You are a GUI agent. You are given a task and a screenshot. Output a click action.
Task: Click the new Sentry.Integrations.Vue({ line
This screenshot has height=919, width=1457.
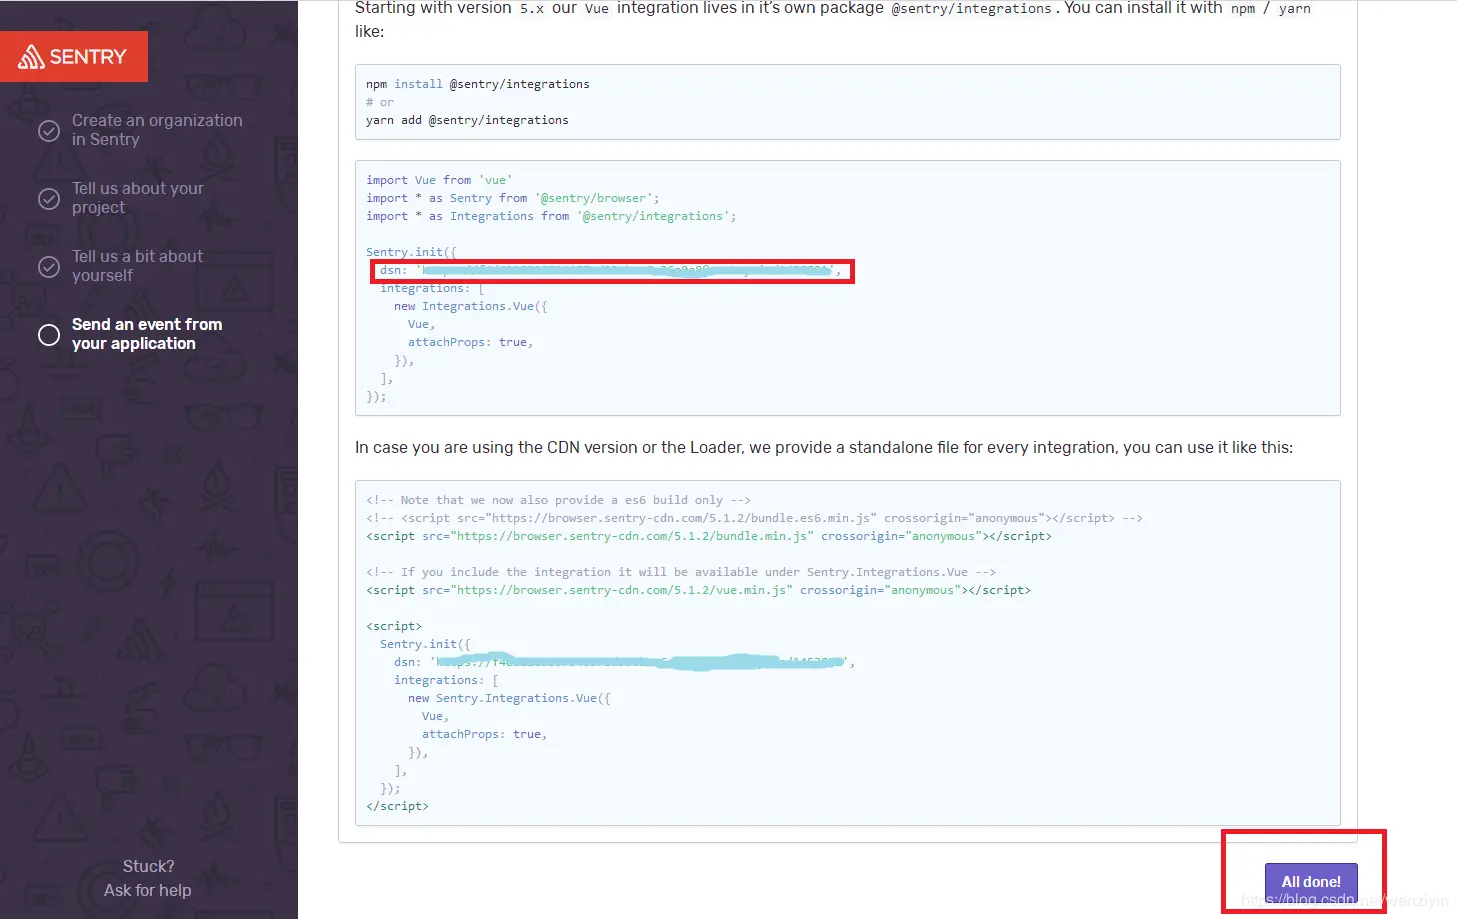(x=509, y=698)
